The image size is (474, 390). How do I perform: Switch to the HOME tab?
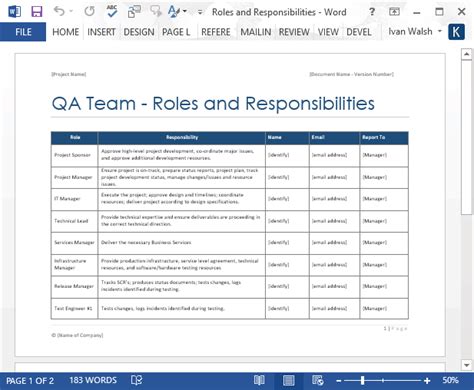pos(66,32)
